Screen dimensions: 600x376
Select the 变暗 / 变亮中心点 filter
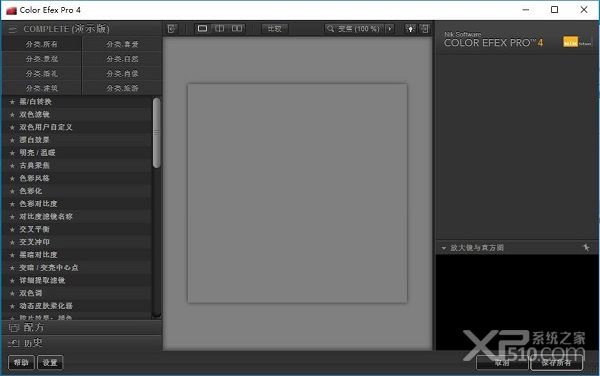click(x=77, y=267)
